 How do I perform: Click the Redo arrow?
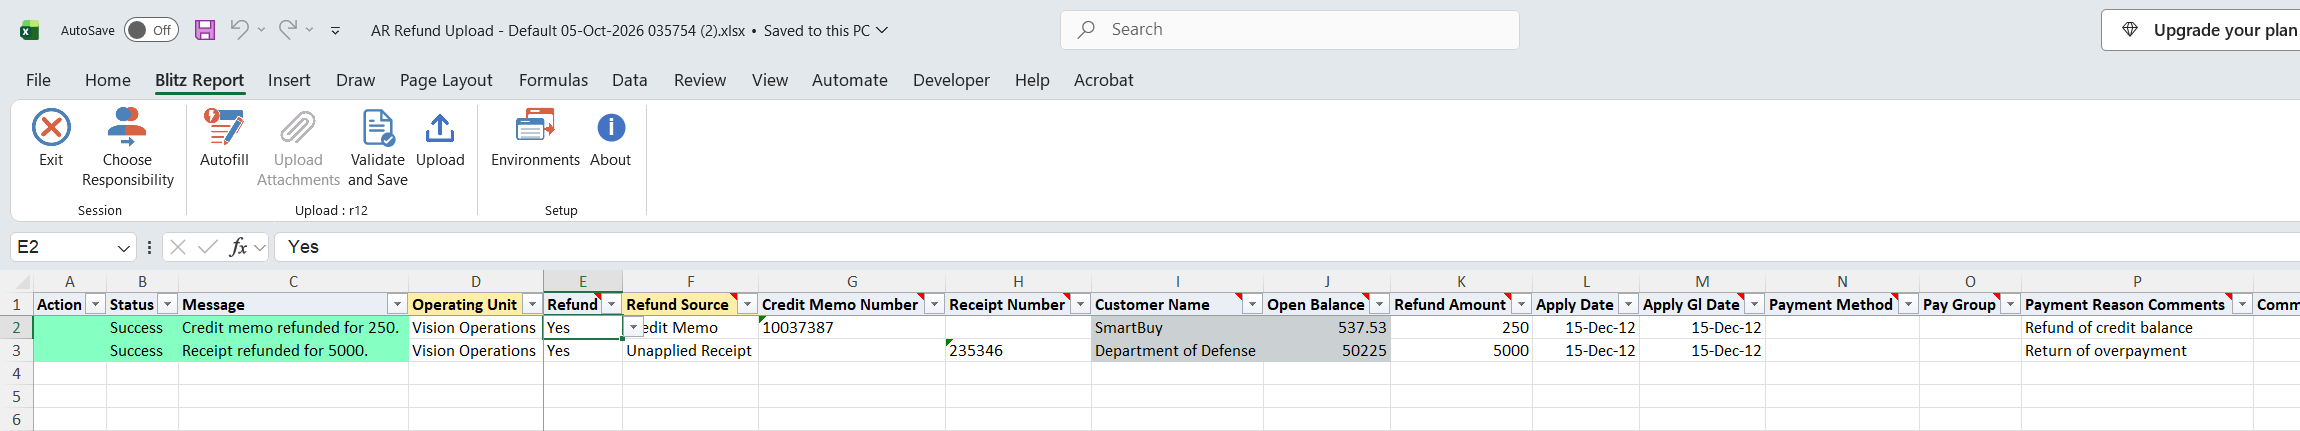[288, 30]
